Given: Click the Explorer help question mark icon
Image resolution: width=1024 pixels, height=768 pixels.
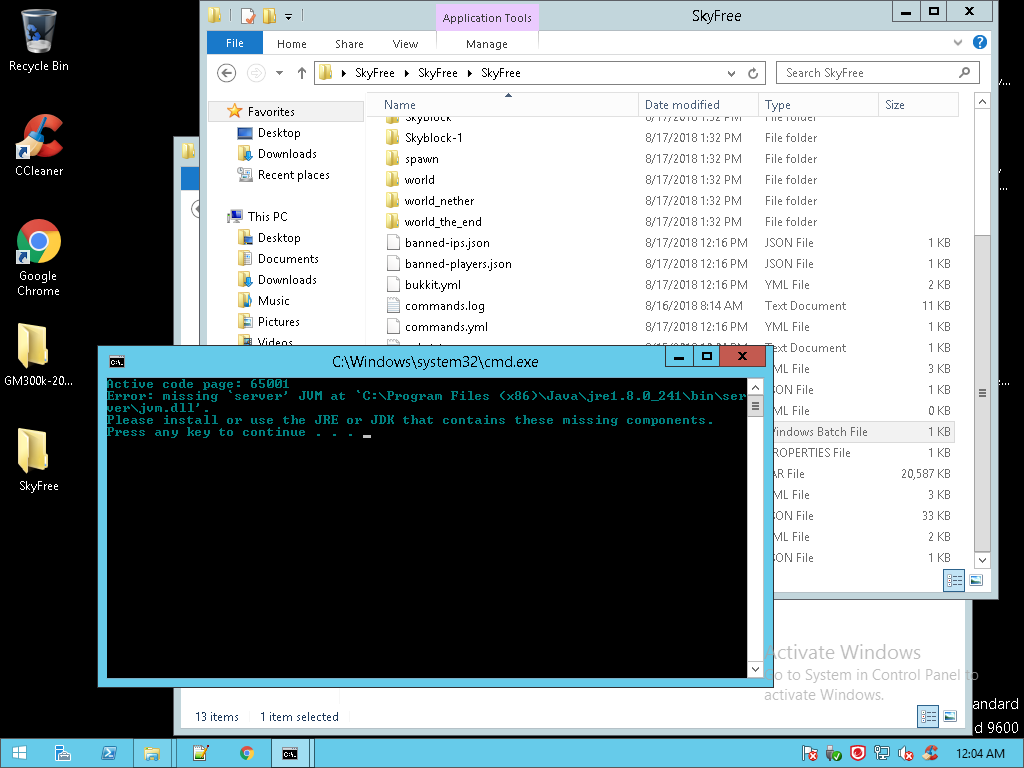Looking at the screenshot, I should point(980,43).
